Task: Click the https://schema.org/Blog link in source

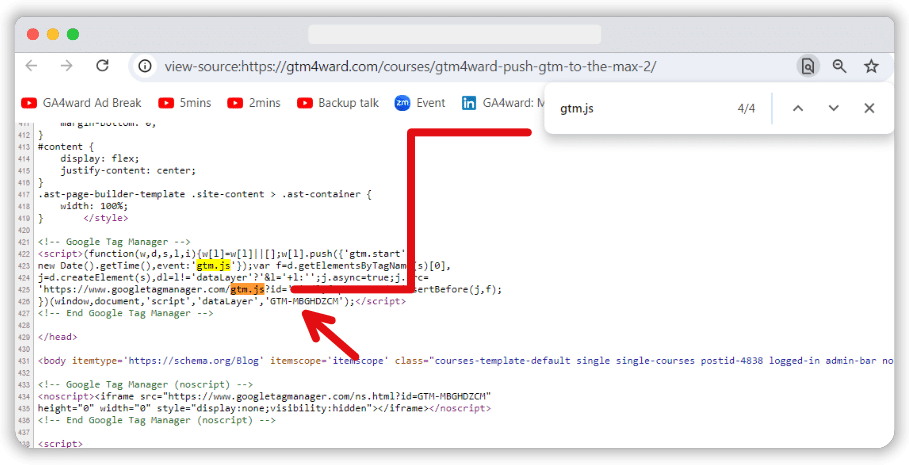Action: pos(194,361)
